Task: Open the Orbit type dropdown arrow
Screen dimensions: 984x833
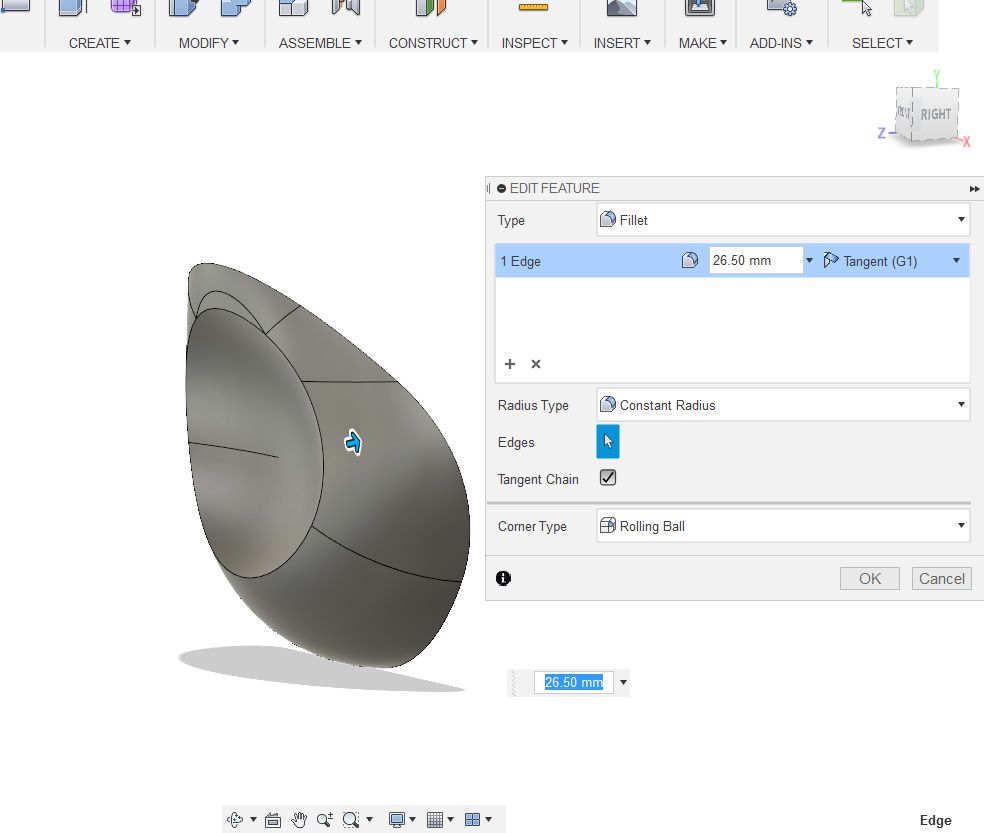Action: (x=254, y=819)
